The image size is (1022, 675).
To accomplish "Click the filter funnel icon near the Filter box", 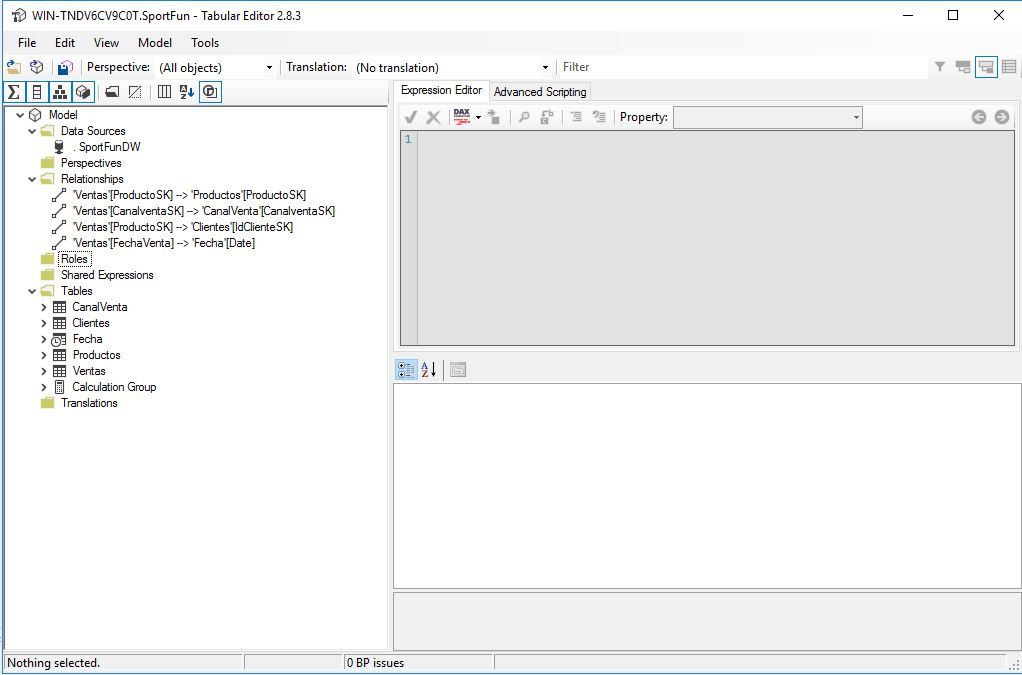I will [939, 66].
